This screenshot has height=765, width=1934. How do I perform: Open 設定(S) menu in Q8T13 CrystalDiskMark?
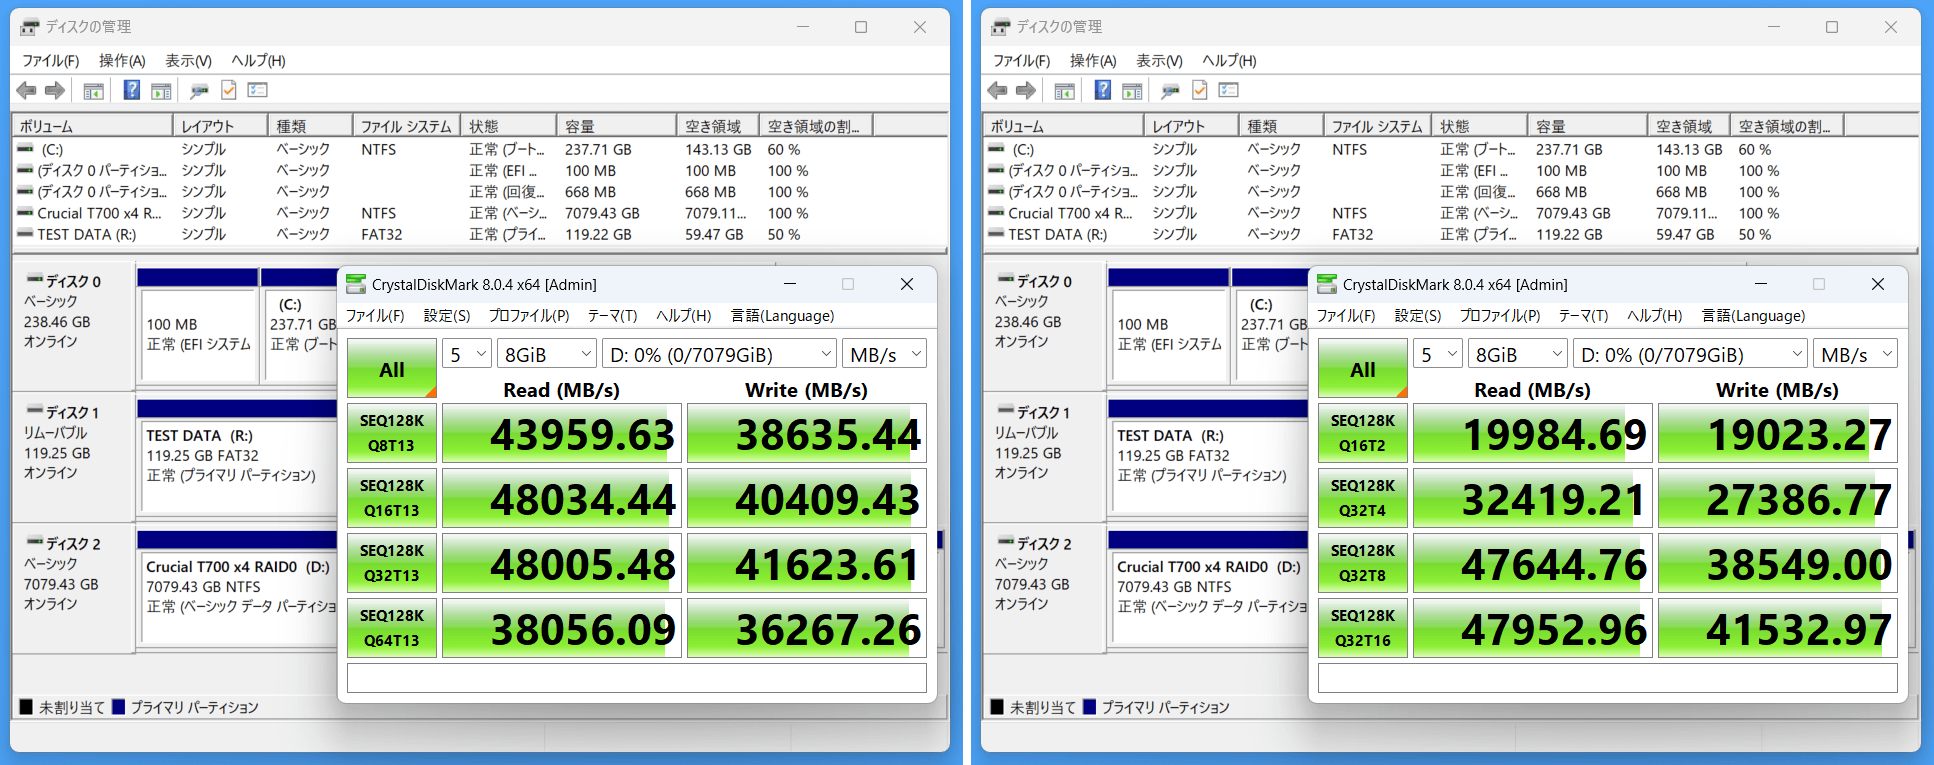[x=447, y=316]
